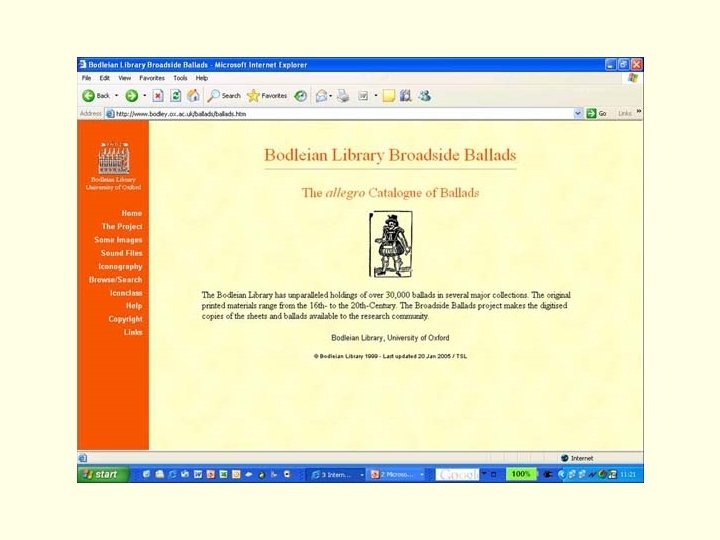The image size is (720, 540).
Task: Open the History clock icon
Action: pos(300,96)
